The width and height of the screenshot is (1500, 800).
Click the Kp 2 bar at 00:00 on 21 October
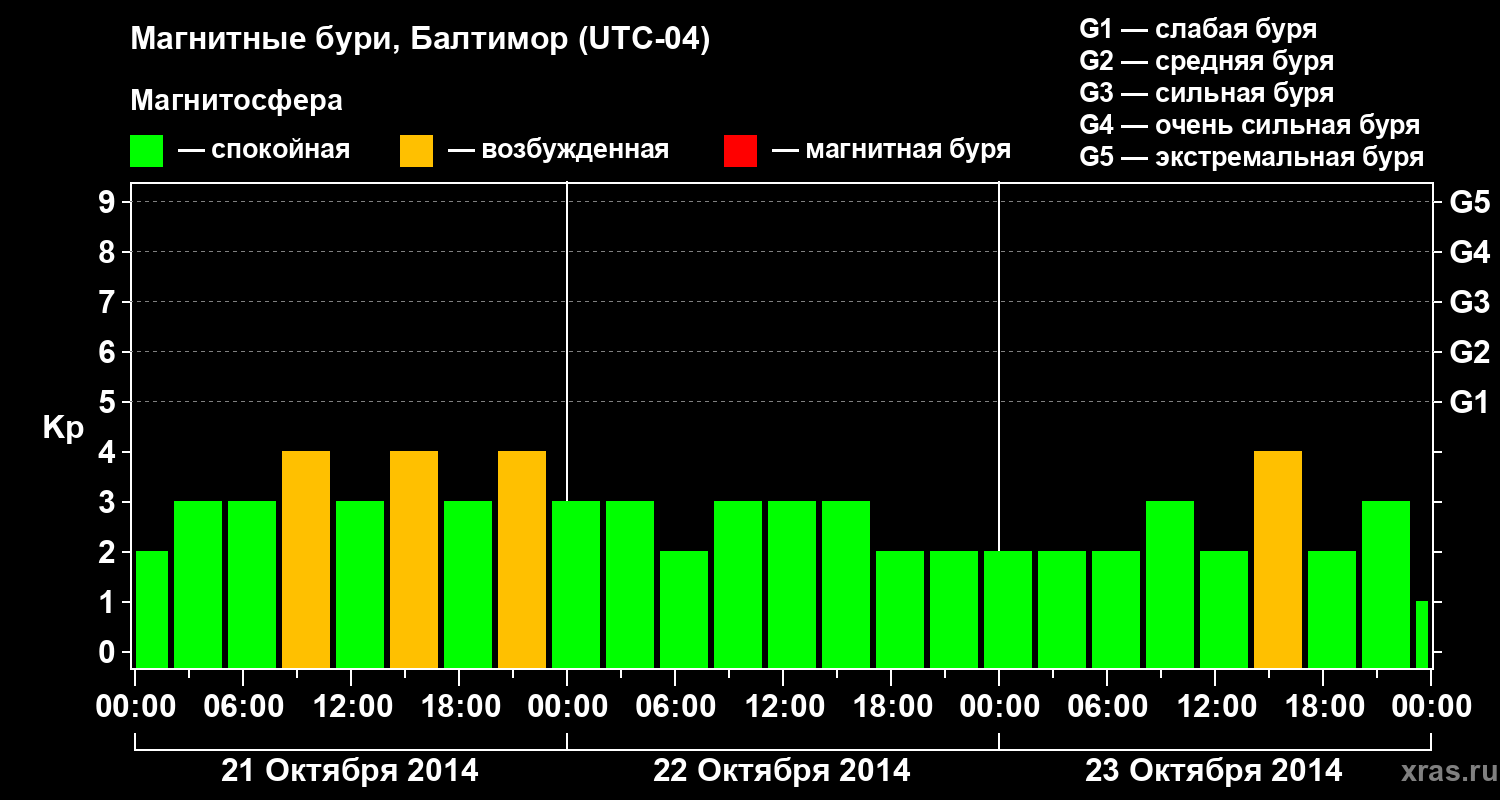[152, 610]
